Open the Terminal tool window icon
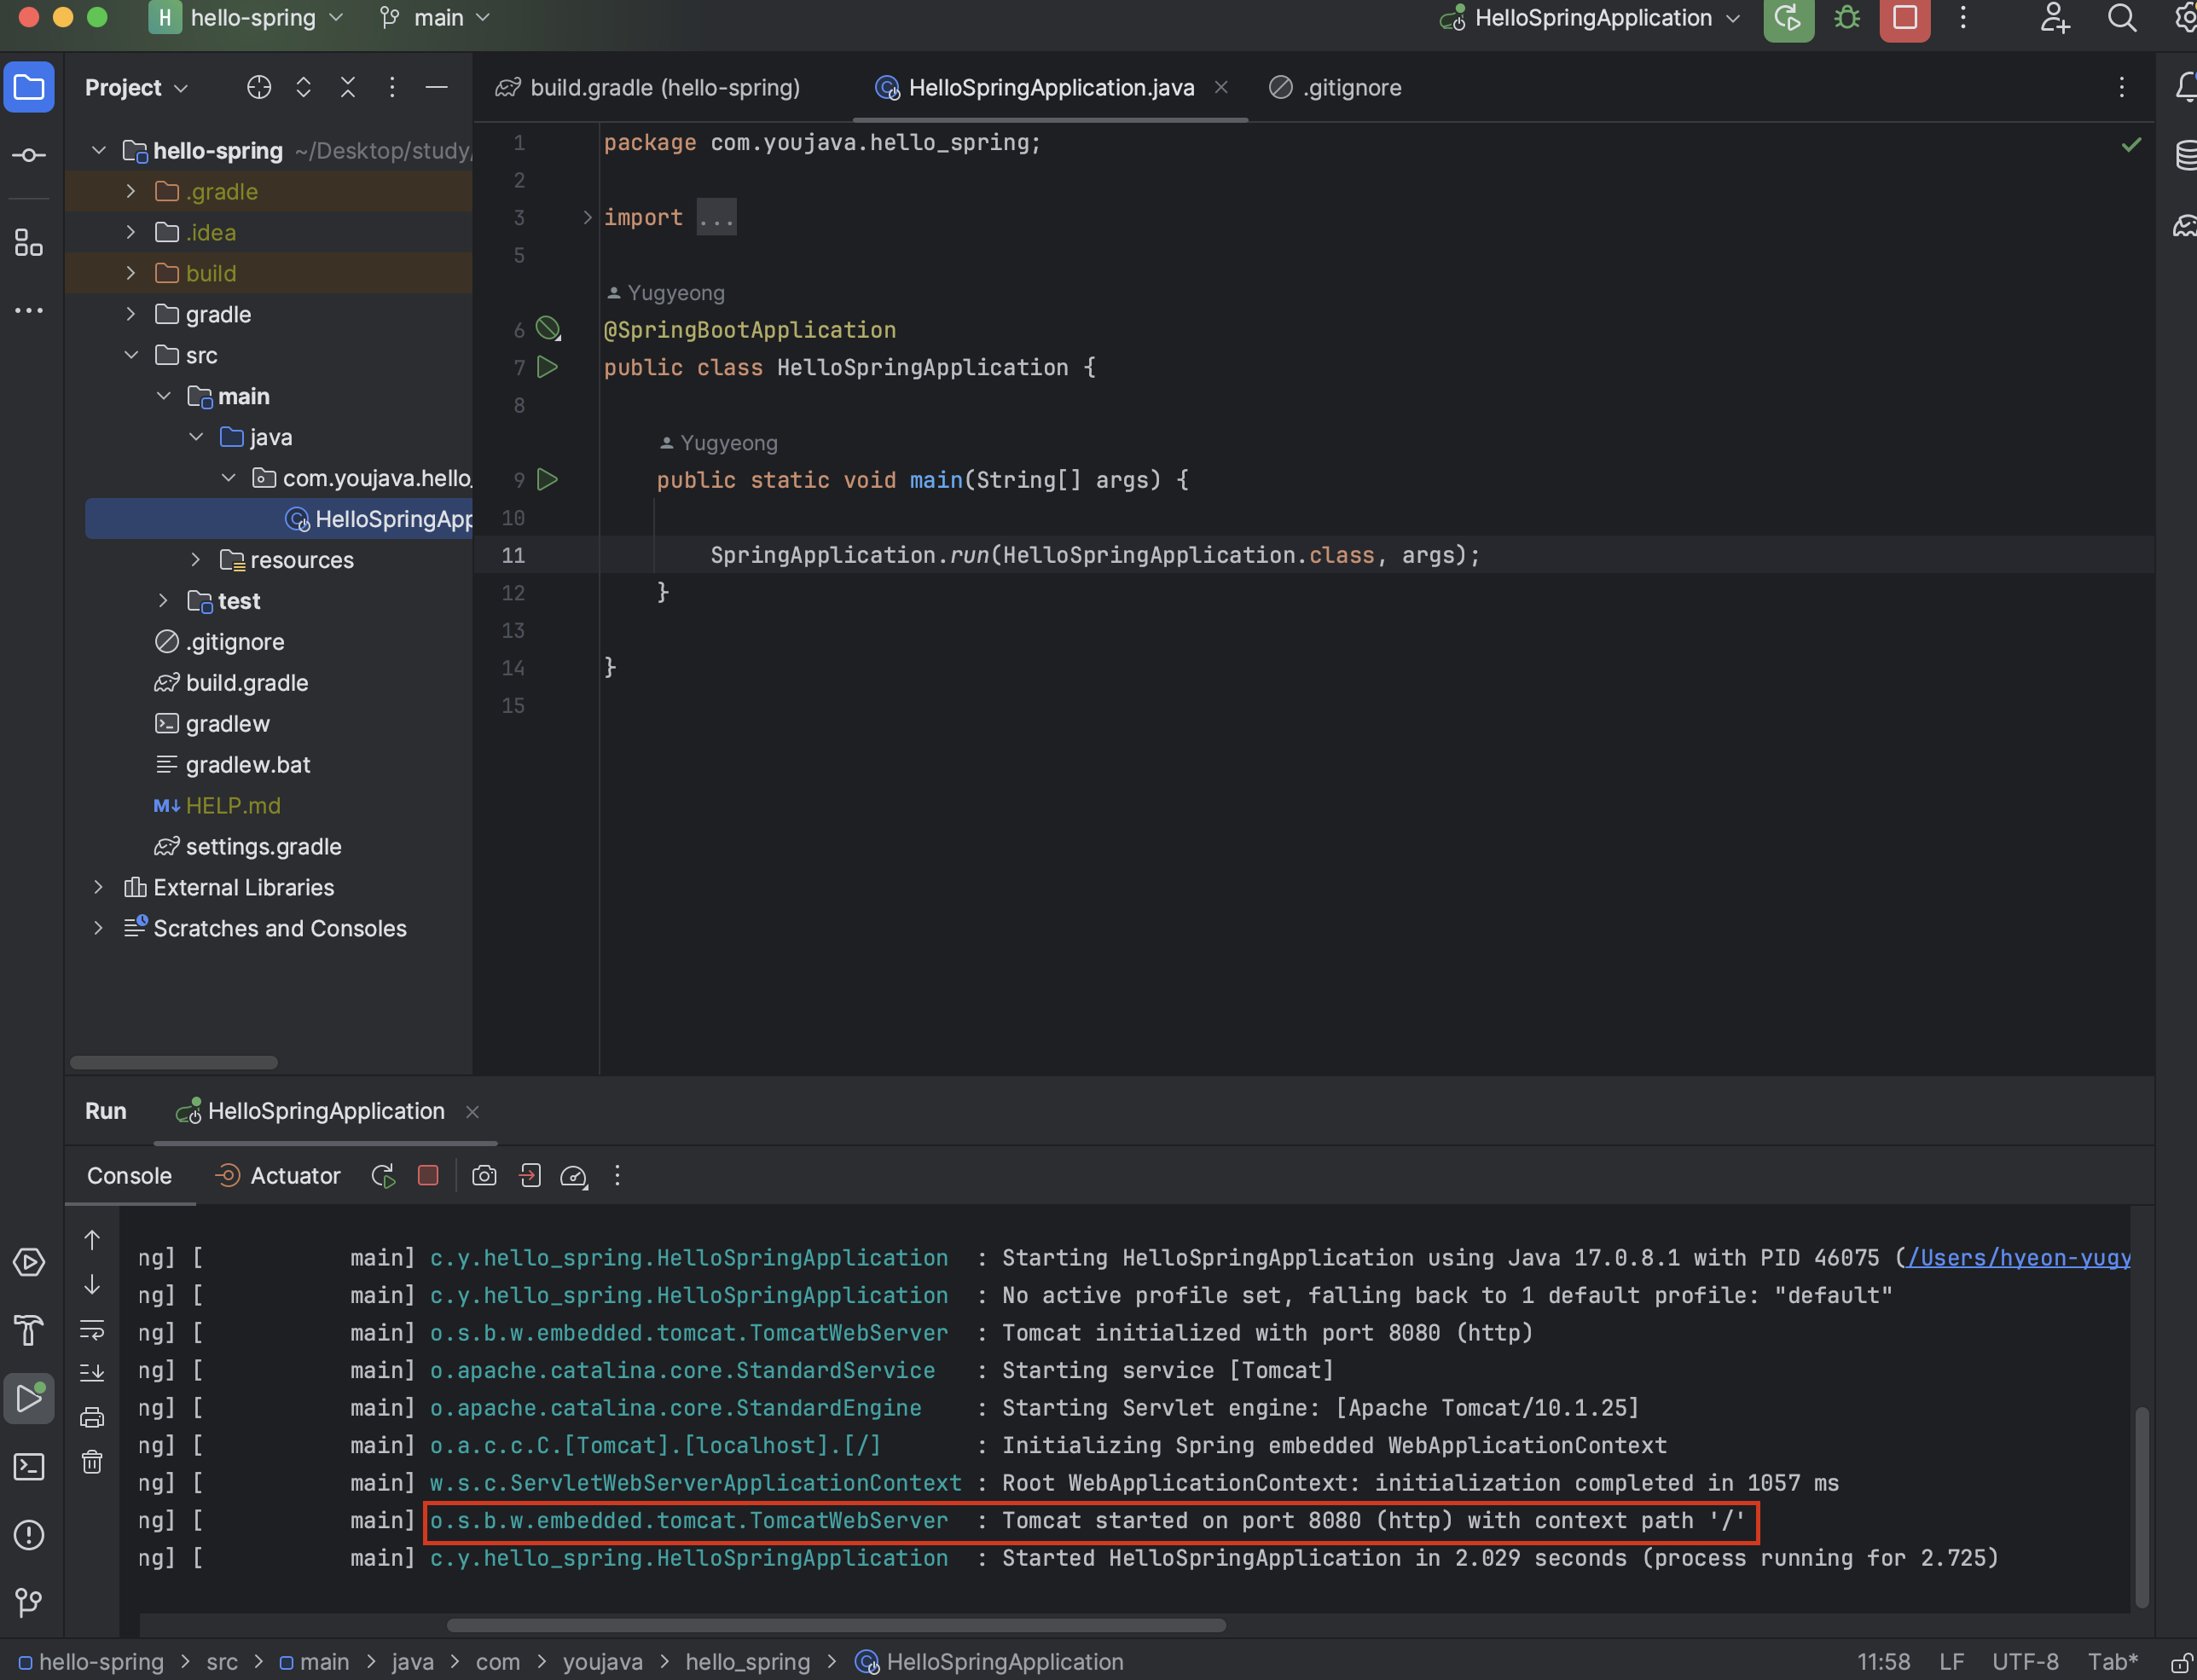This screenshot has width=2197, height=1680. 28,1467
